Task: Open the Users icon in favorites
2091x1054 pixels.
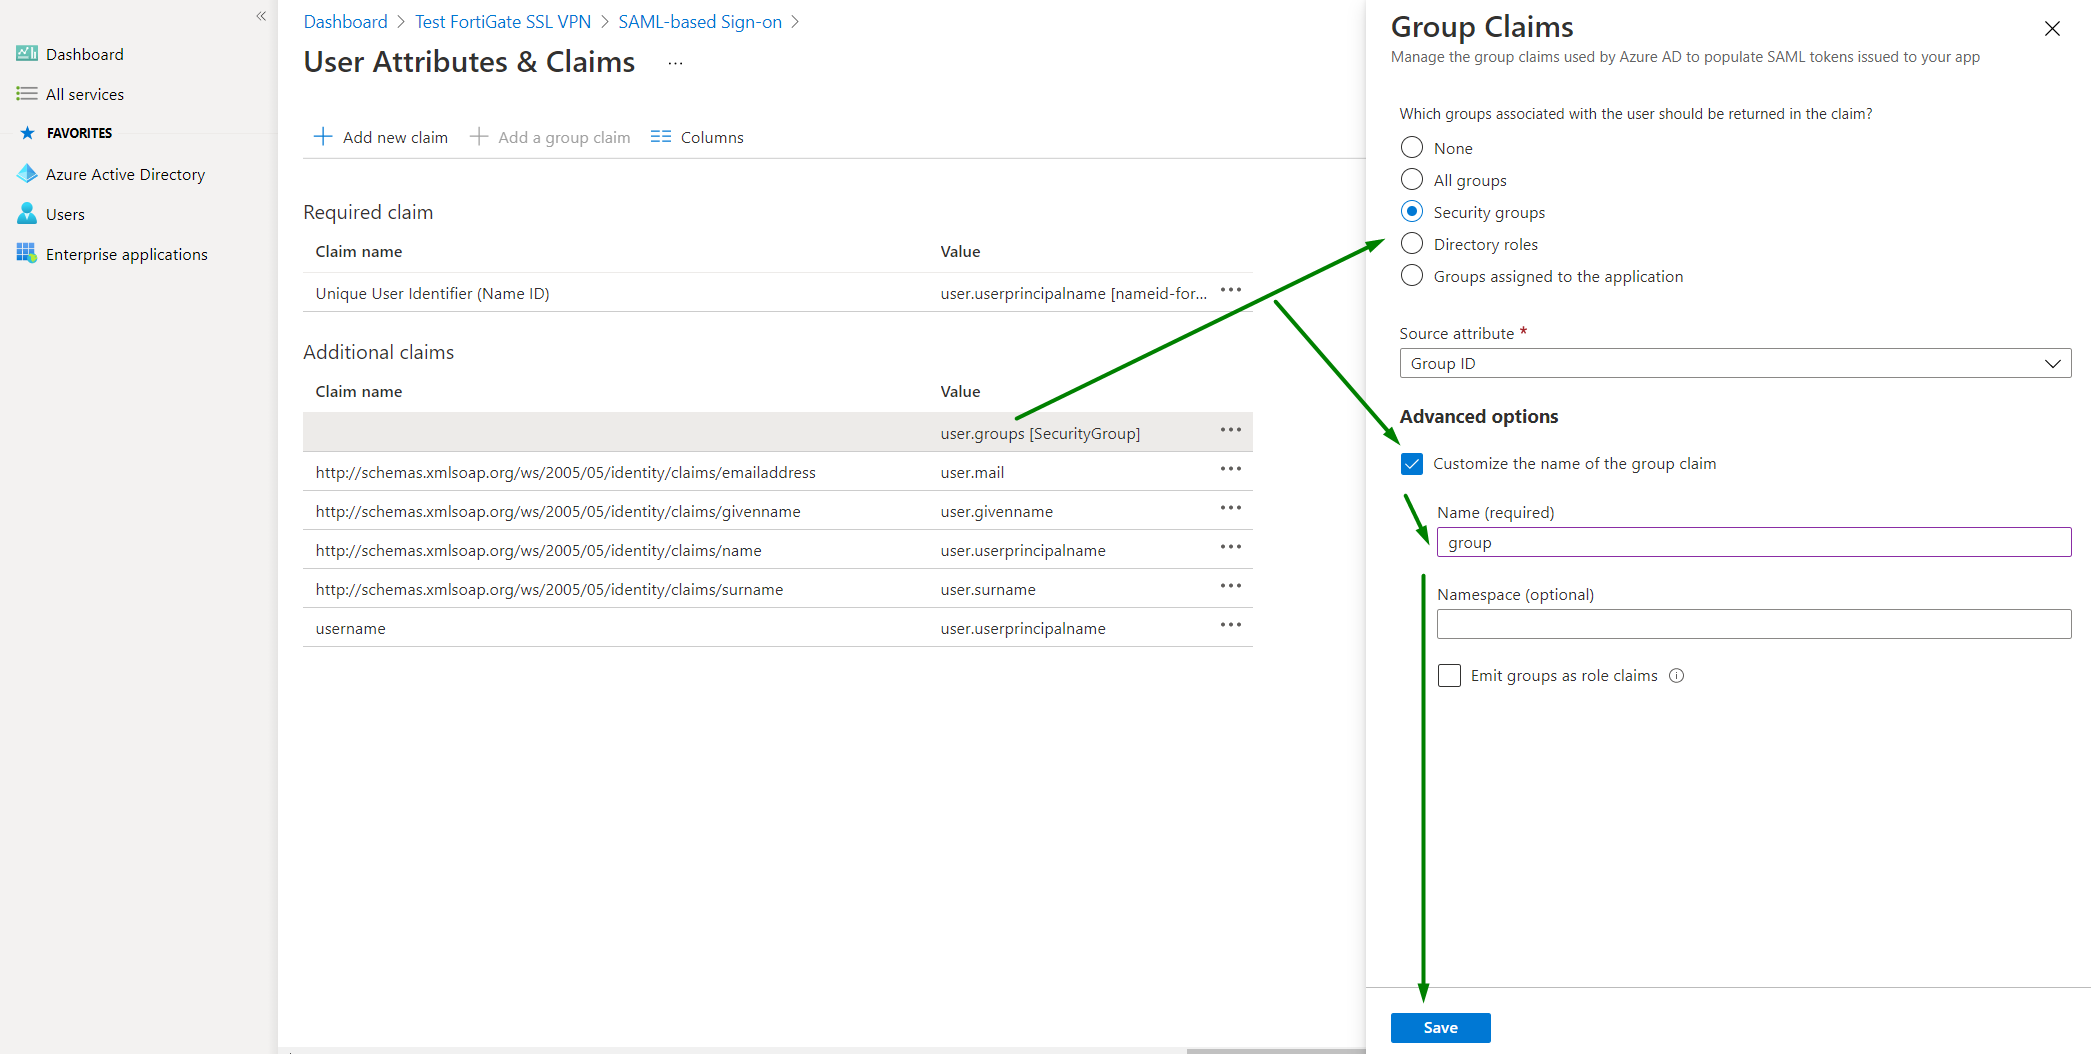Action: pos(27,214)
